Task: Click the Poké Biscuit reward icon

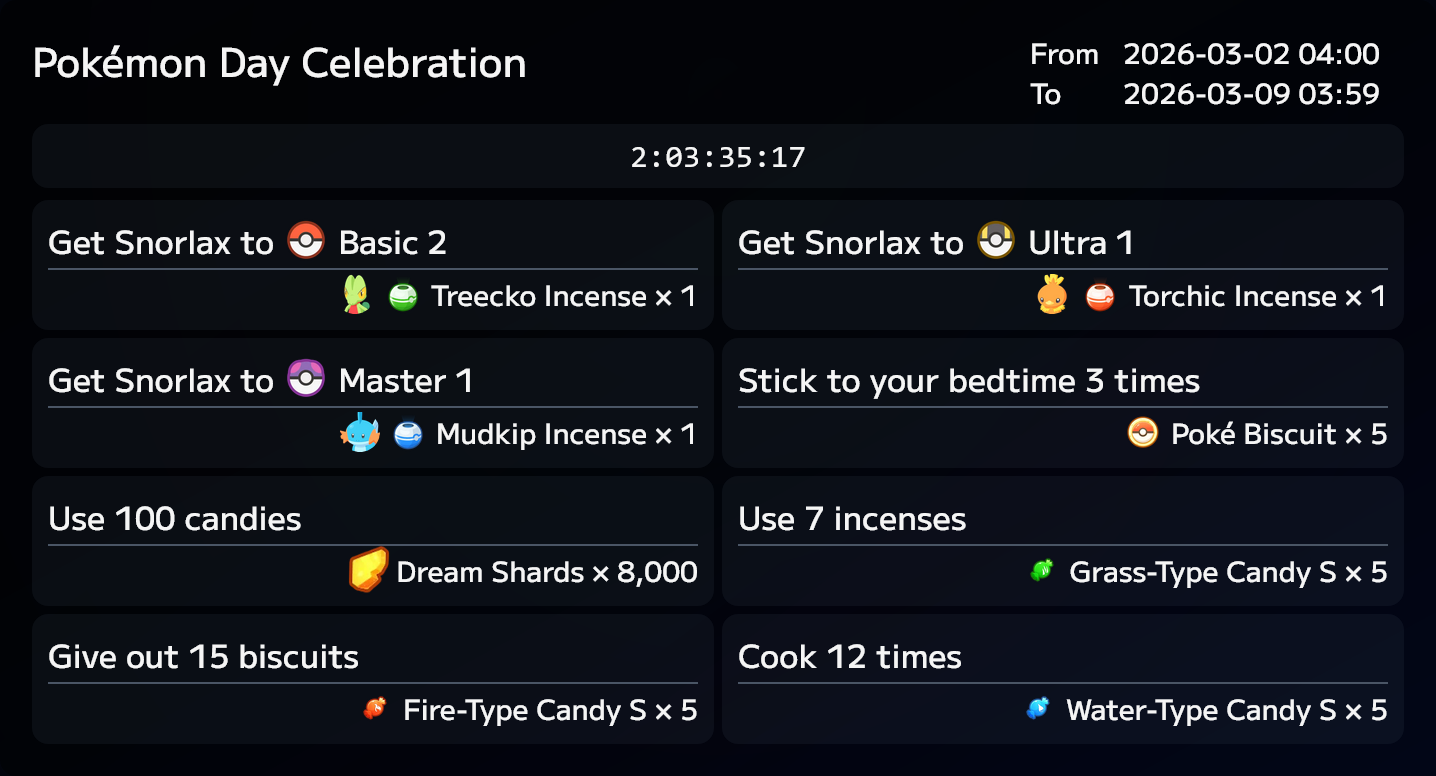Action: [x=1142, y=434]
